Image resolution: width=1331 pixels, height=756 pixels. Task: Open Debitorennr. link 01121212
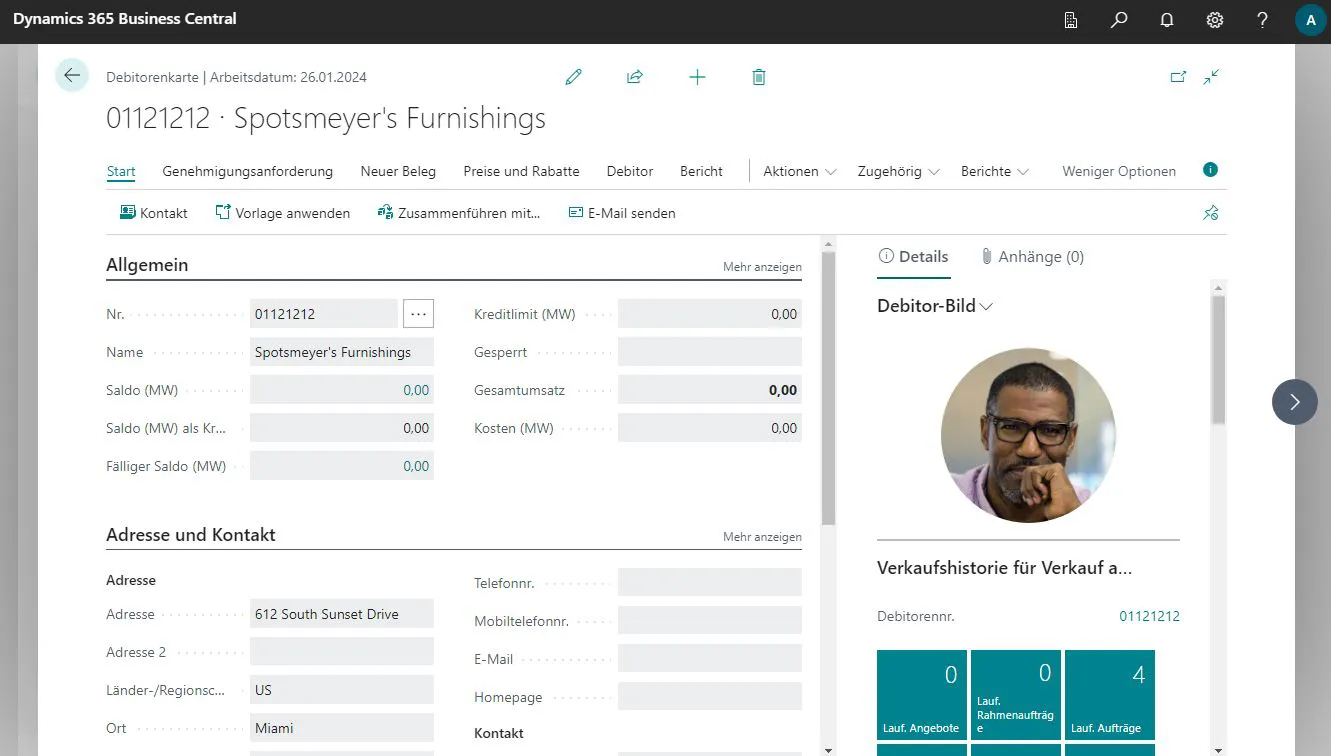coord(1149,616)
